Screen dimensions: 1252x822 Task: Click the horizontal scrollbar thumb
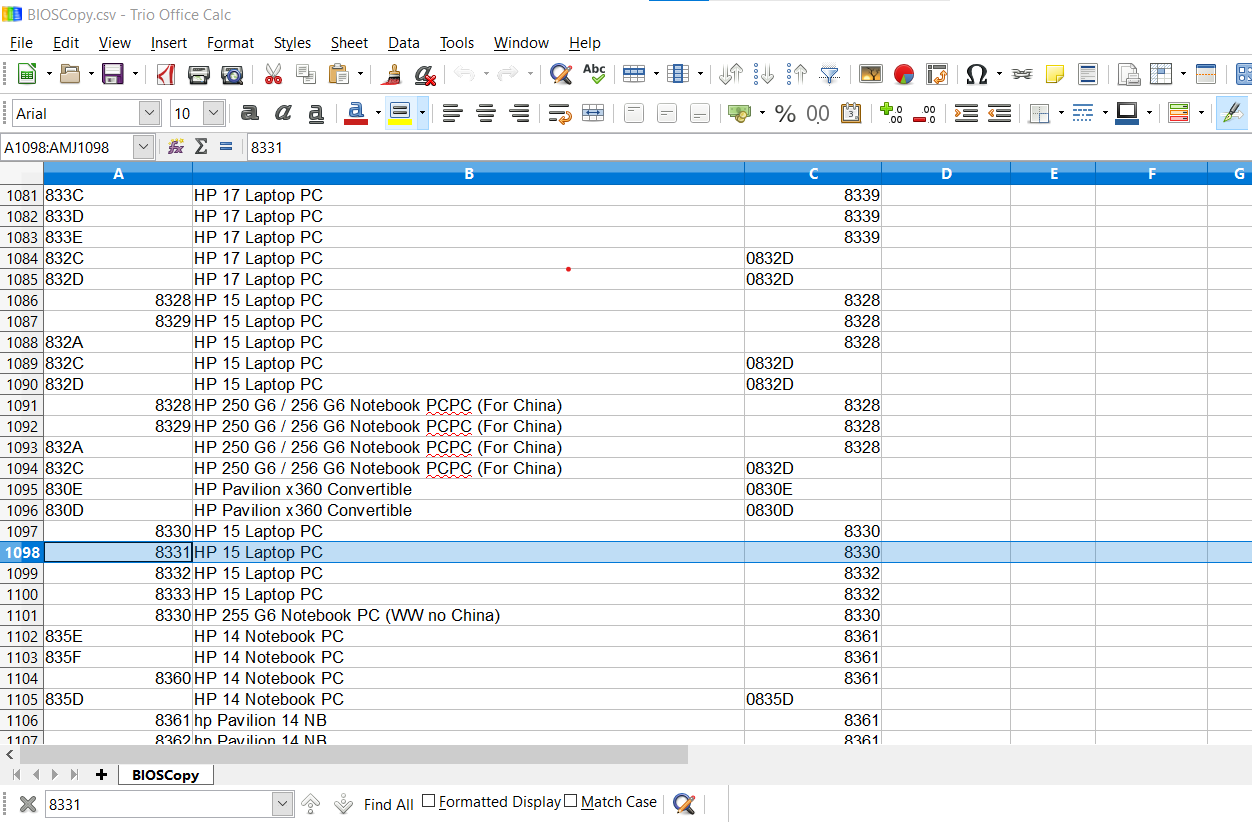(353, 754)
